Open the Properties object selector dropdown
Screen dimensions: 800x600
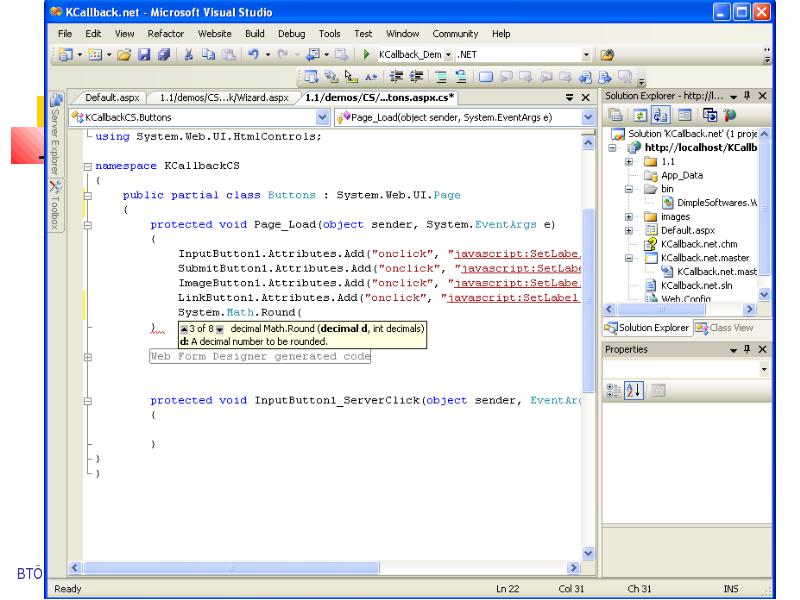click(764, 369)
